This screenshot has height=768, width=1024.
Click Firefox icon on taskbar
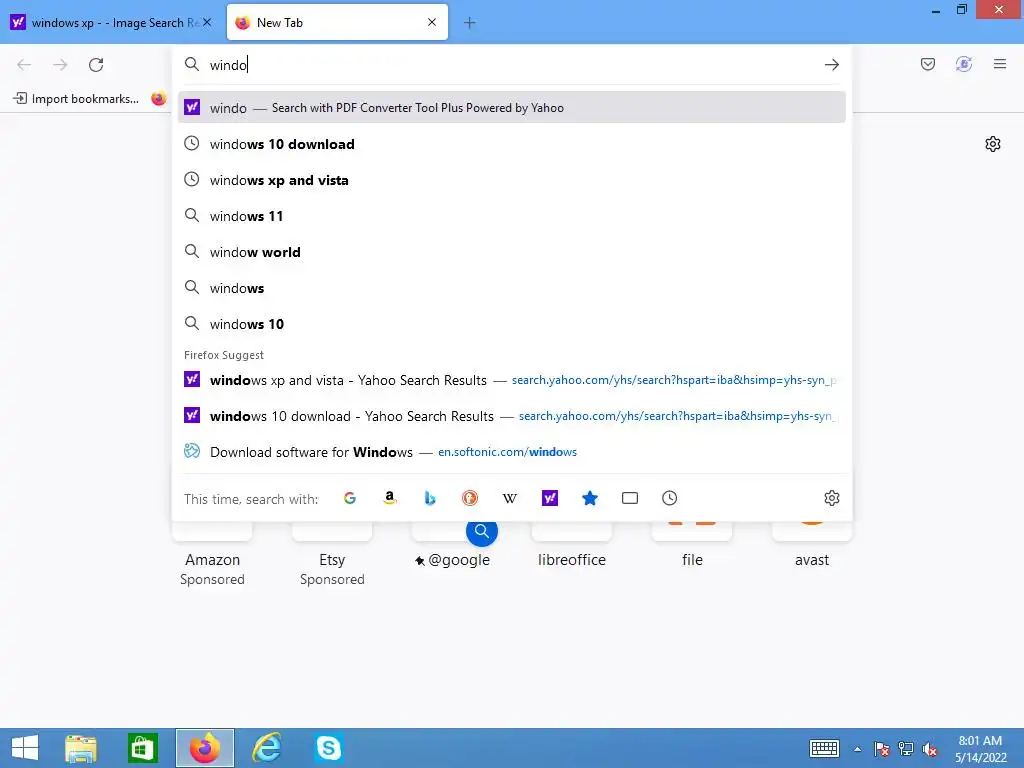click(x=205, y=748)
